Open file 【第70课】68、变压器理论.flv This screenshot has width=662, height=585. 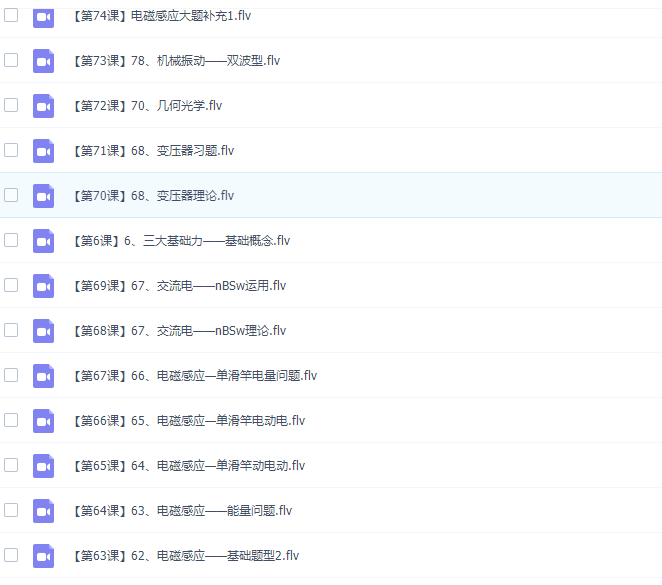point(153,196)
